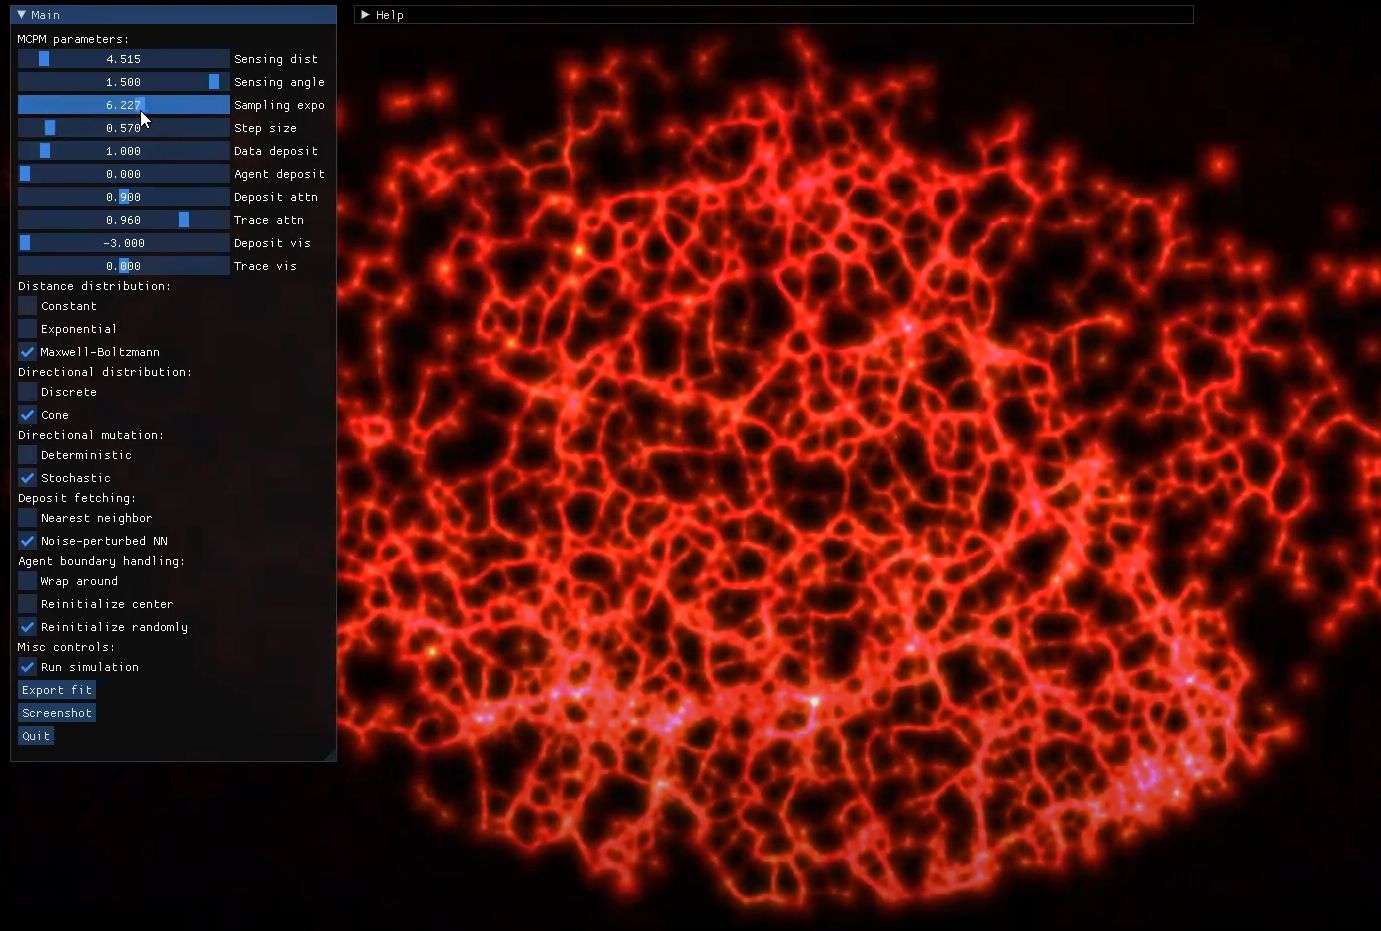Toggle the Maxwell-Boltzmann checkbox
Screen dimensions: 1381x931
[x=28, y=352]
